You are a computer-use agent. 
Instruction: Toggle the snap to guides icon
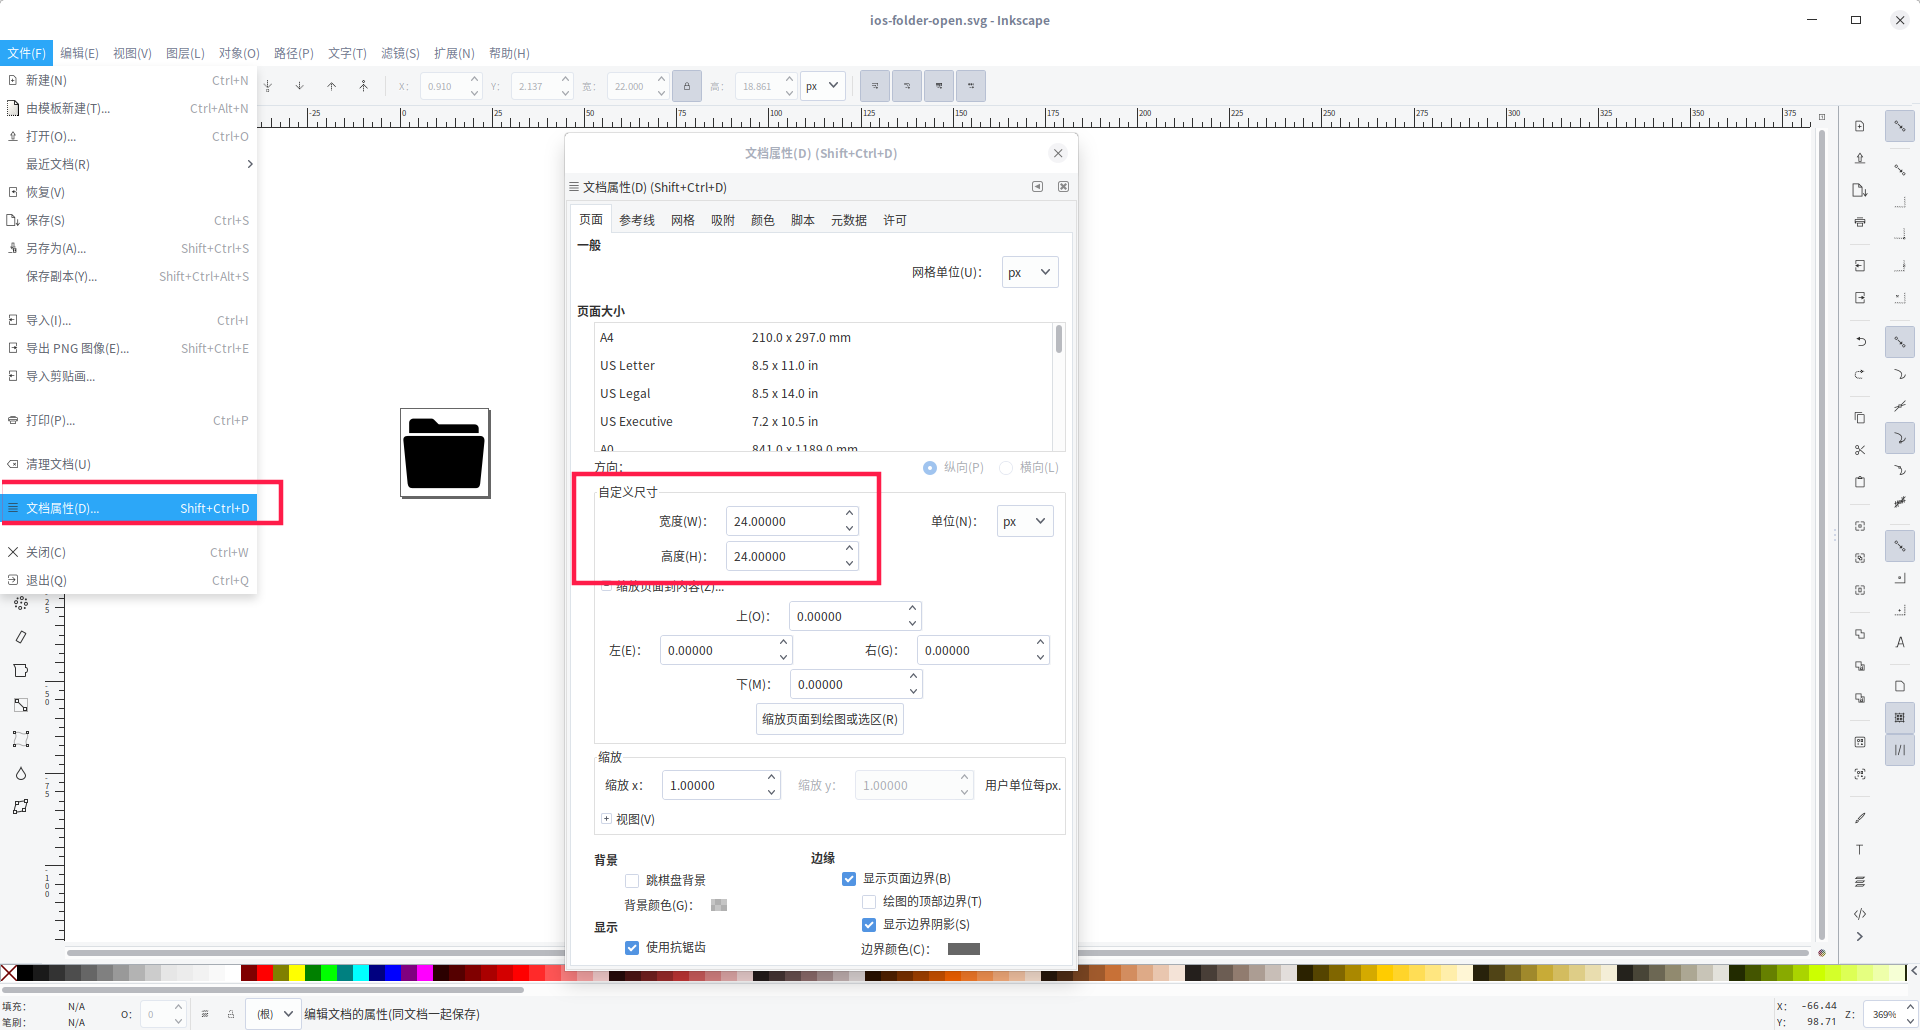click(x=1900, y=750)
